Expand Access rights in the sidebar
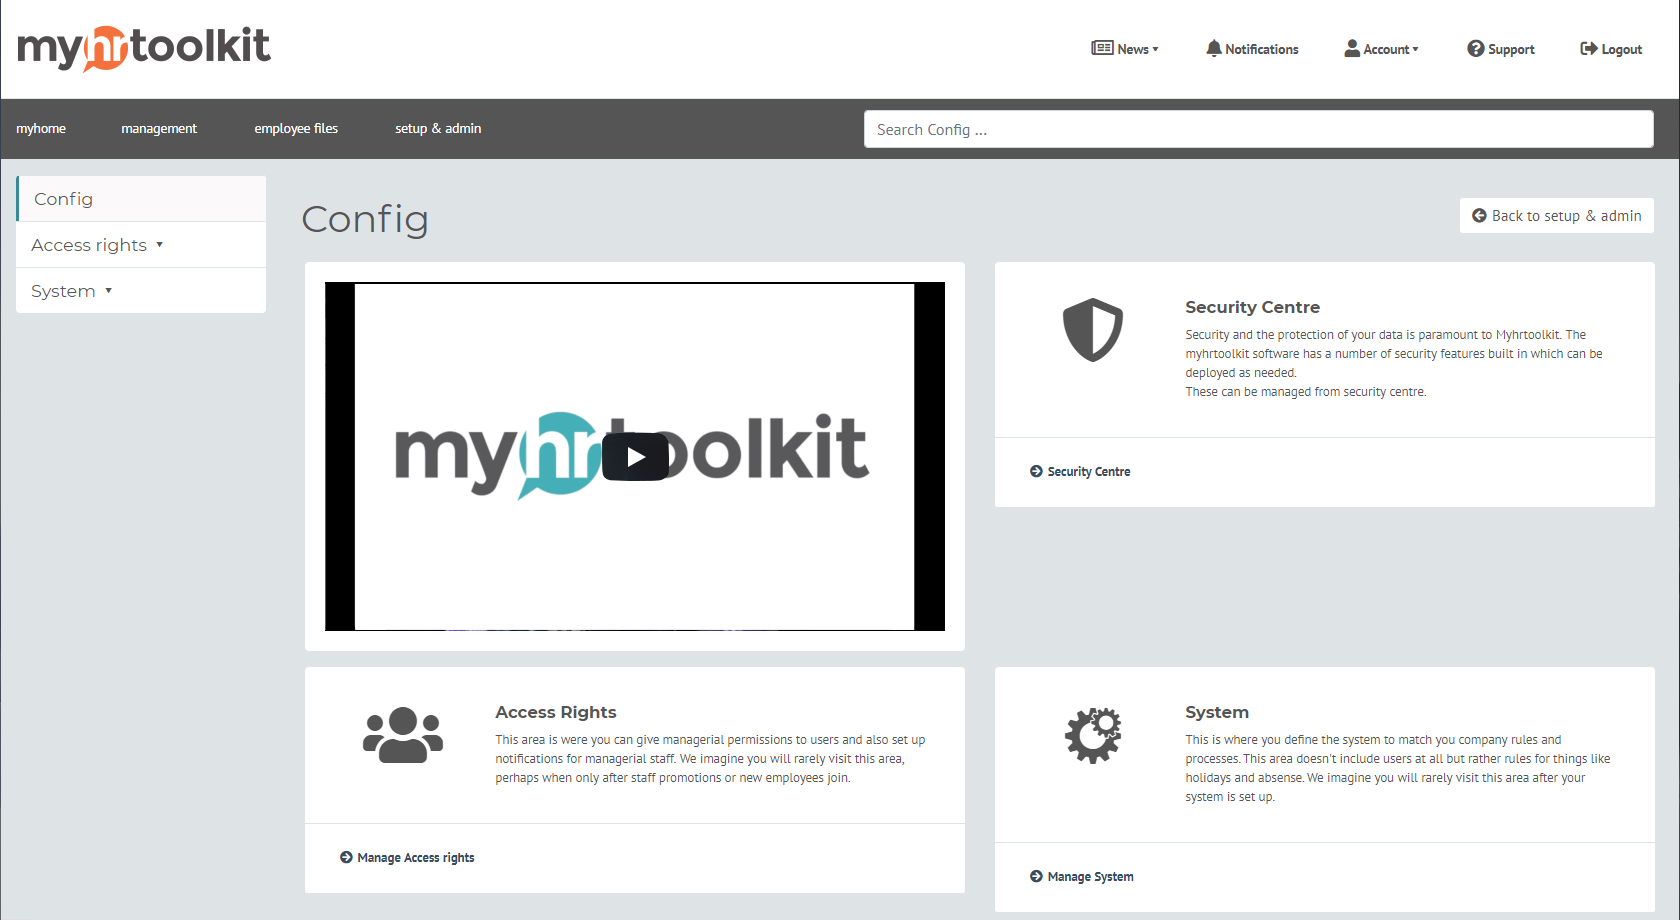Viewport: 1680px width, 920px height. [97, 245]
